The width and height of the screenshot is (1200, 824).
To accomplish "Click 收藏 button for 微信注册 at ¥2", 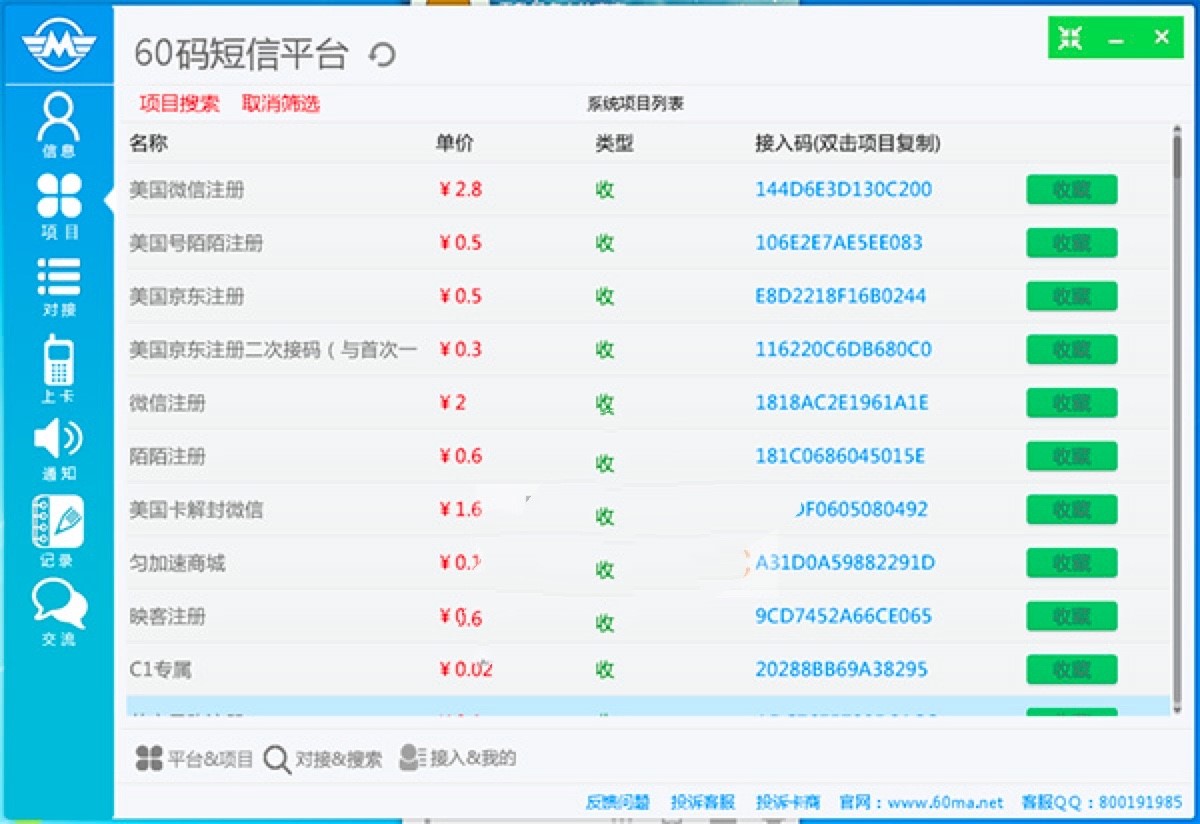I will 1071,403.
